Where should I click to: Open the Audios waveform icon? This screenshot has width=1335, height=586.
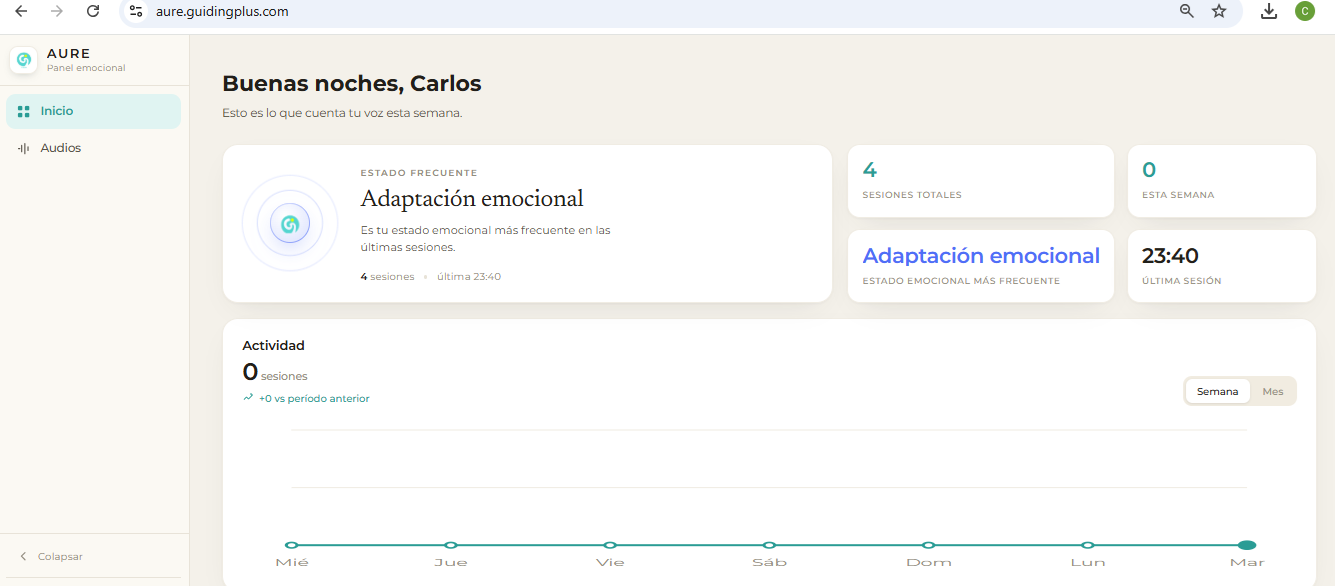(24, 148)
